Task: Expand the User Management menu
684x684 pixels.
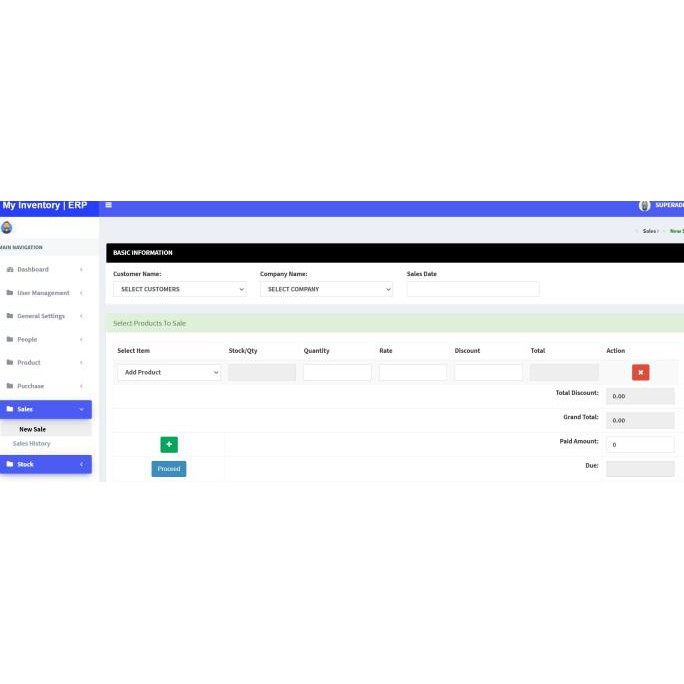Action: click(43, 293)
